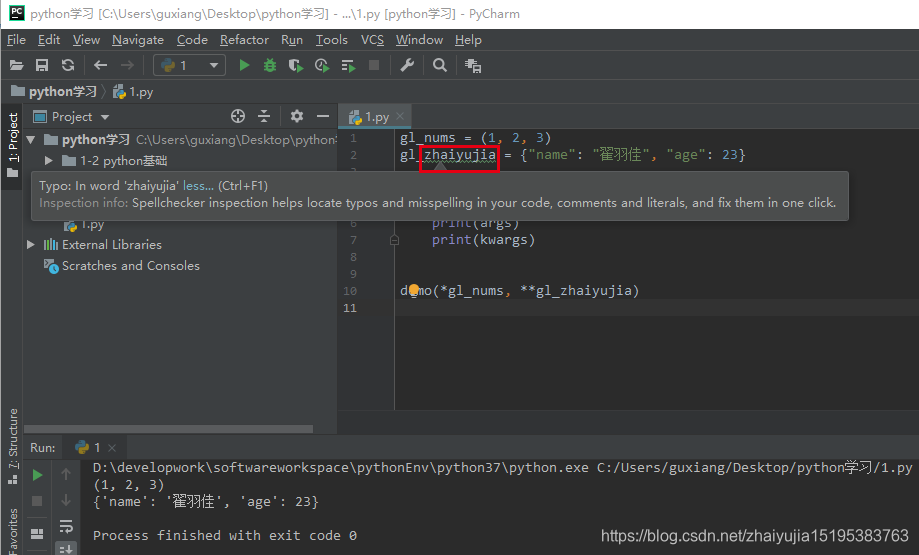Viewport: 919px width, 555px height.
Task: Click restore layout icon in Run panel
Action: click(x=37, y=533)
